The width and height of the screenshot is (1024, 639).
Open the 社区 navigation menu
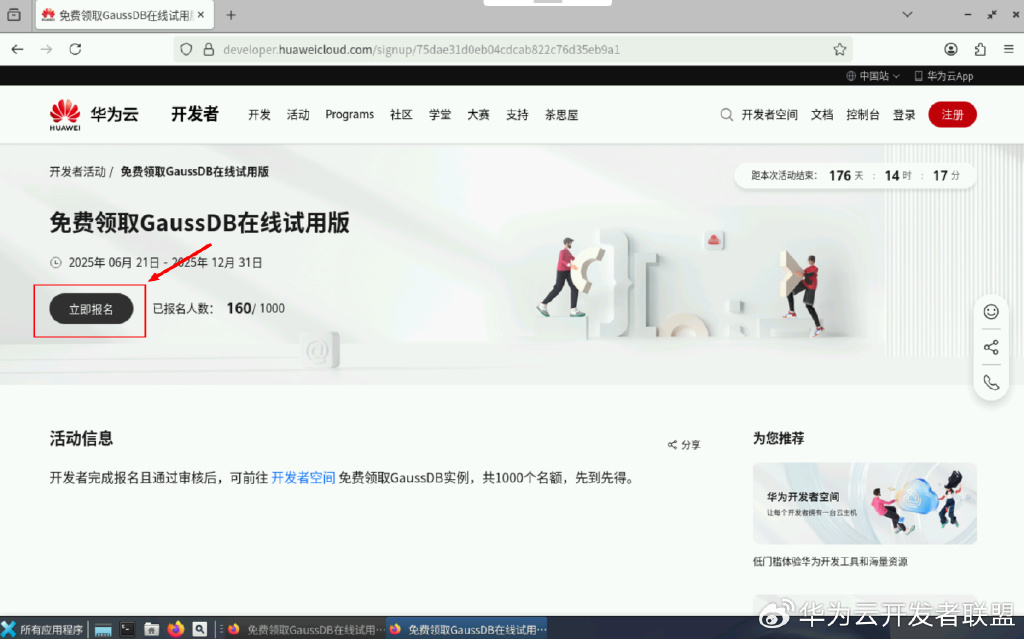click(x=401, y=115)
